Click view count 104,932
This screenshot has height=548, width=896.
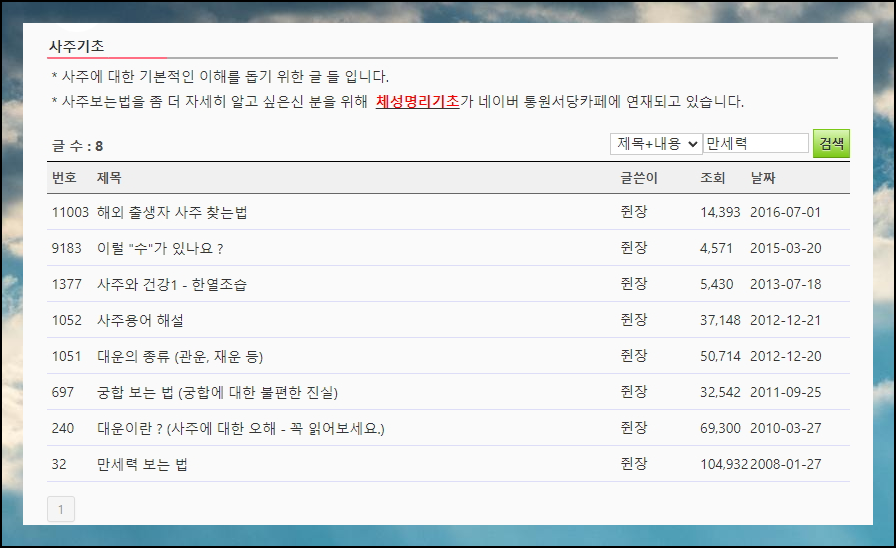(724, 465)
